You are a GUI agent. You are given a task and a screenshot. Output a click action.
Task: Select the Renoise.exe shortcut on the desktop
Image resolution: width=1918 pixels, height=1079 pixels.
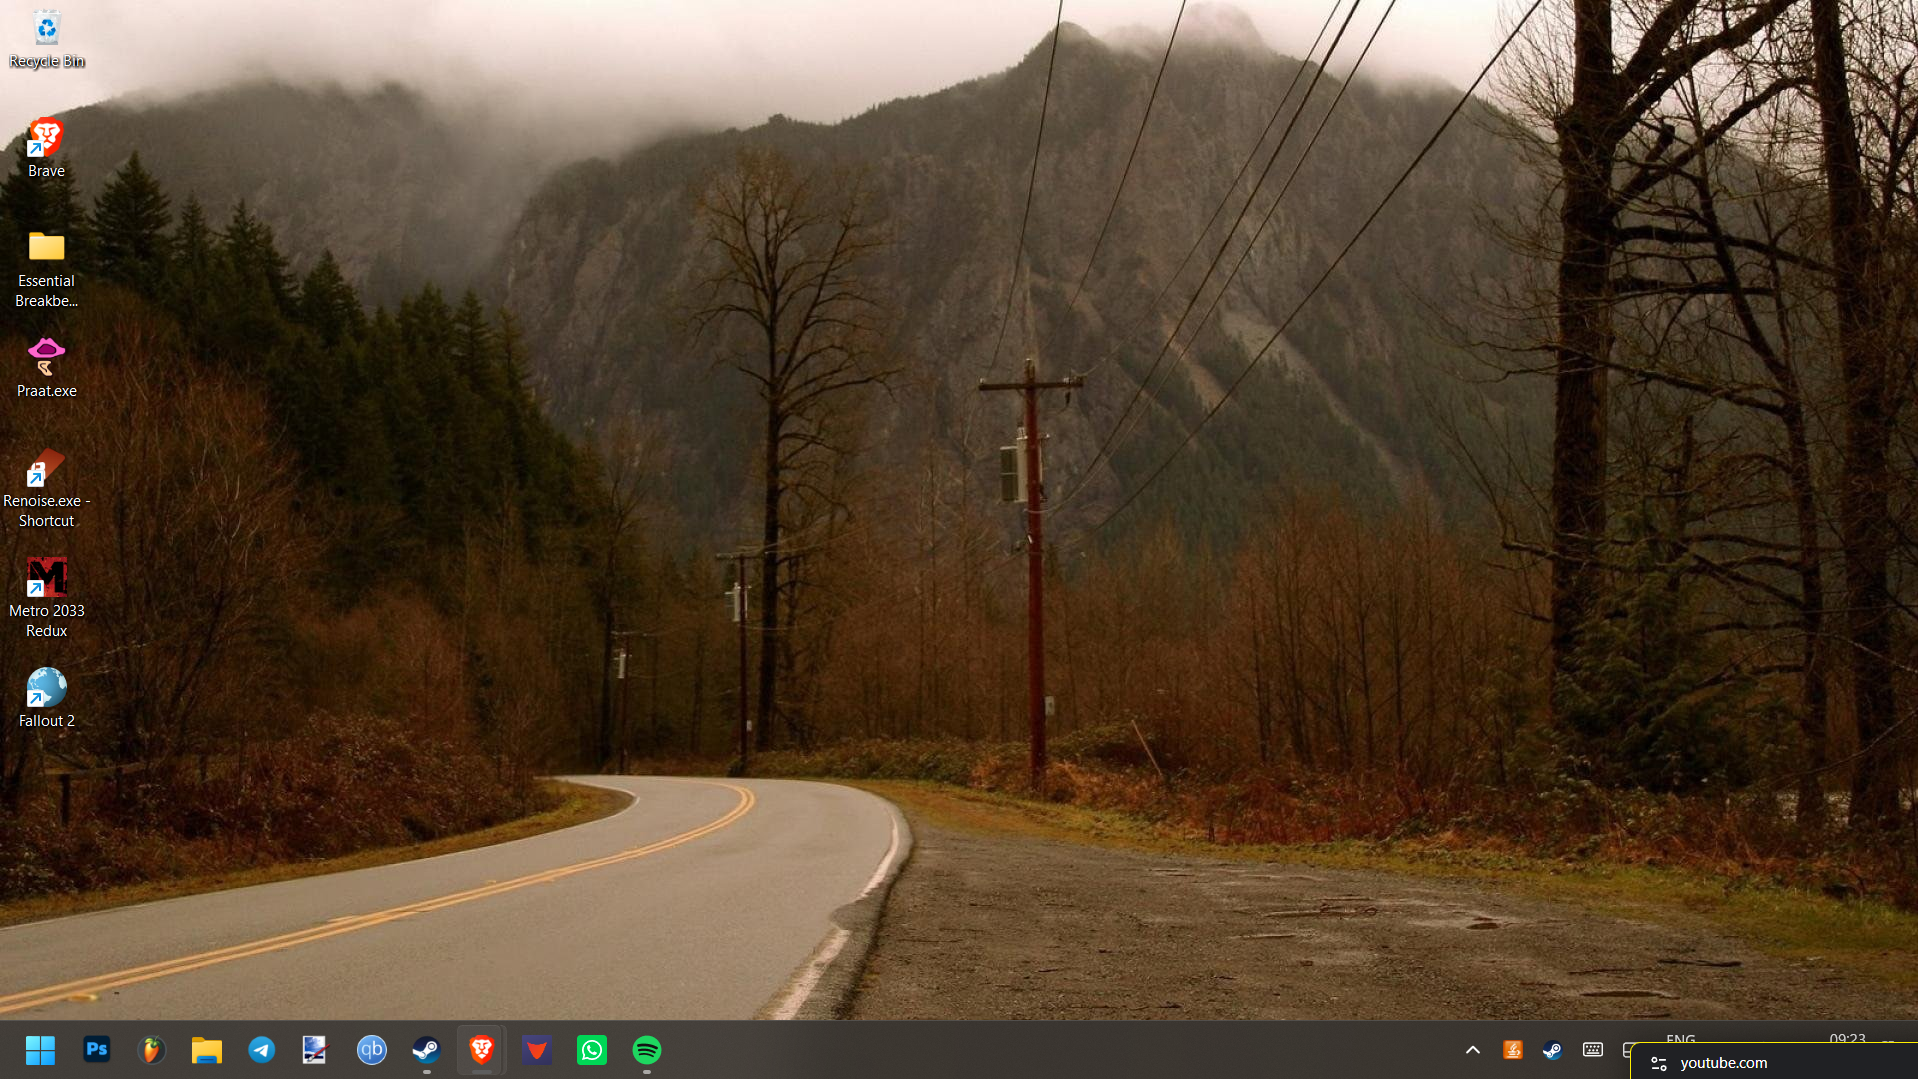[x=46, y=488]
